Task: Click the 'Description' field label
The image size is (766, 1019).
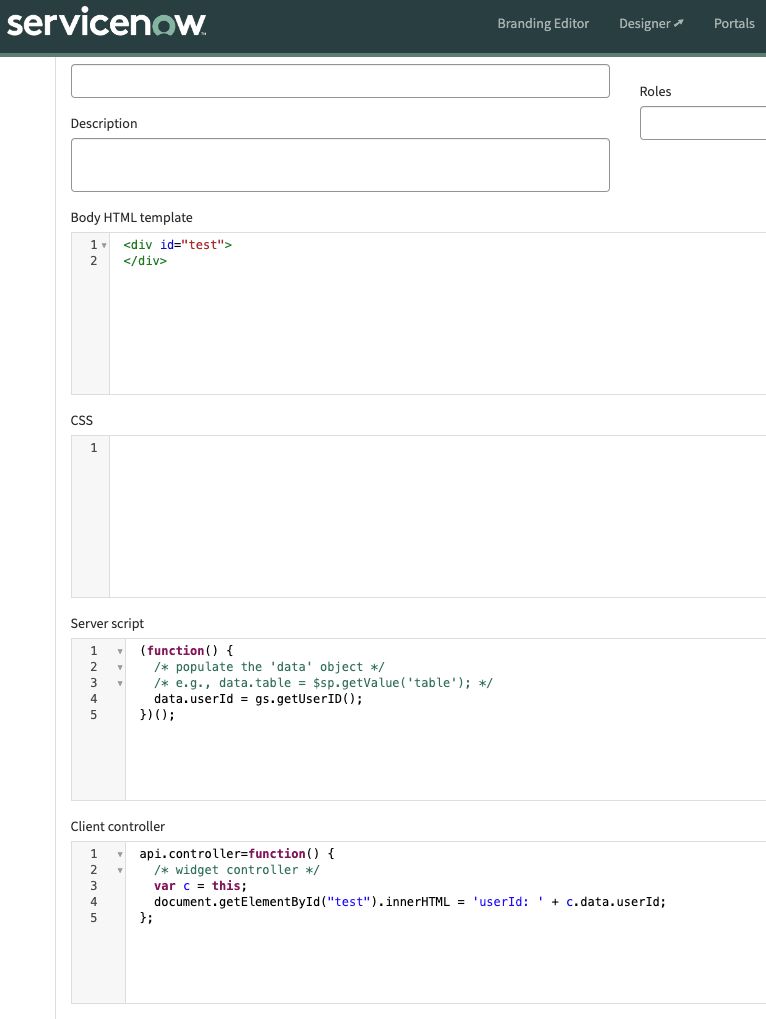Action: tap(104, 123)
